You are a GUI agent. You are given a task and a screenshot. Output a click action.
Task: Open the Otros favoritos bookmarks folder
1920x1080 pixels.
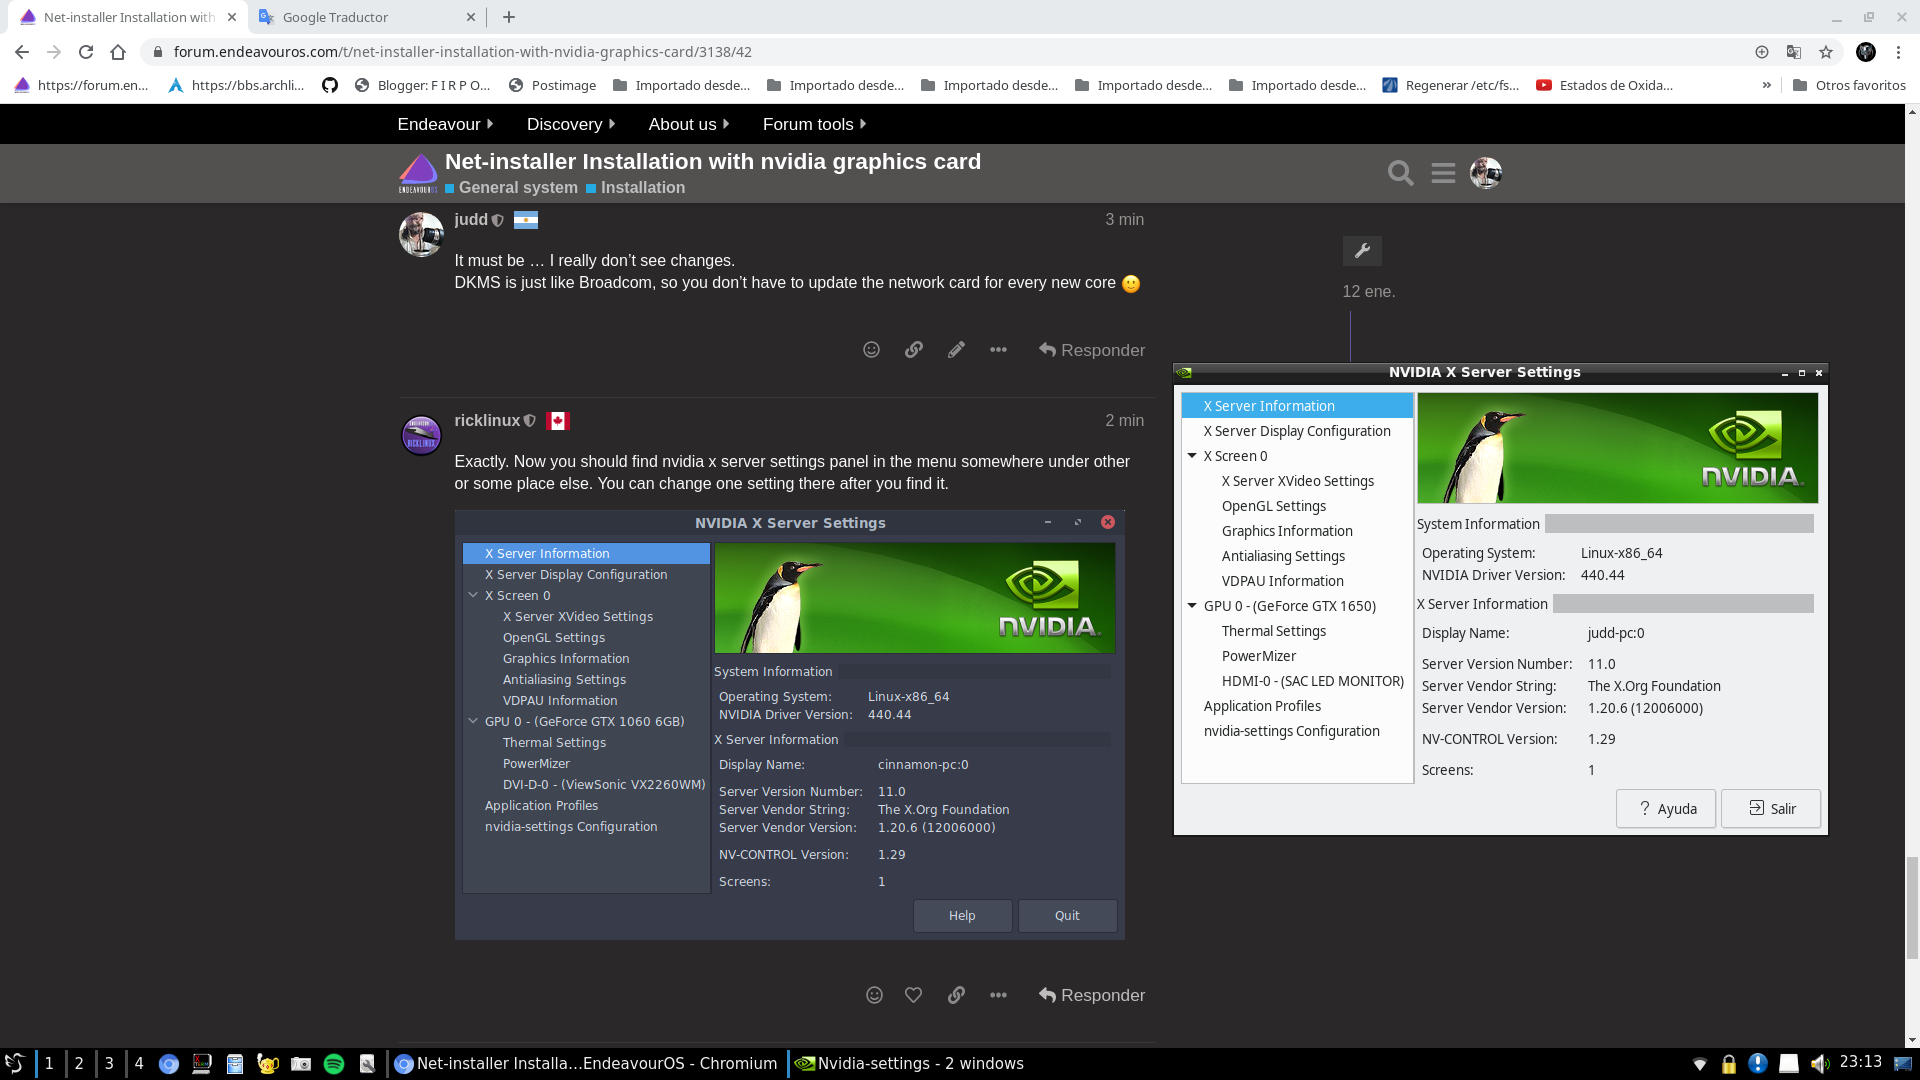pos(1849,85)
